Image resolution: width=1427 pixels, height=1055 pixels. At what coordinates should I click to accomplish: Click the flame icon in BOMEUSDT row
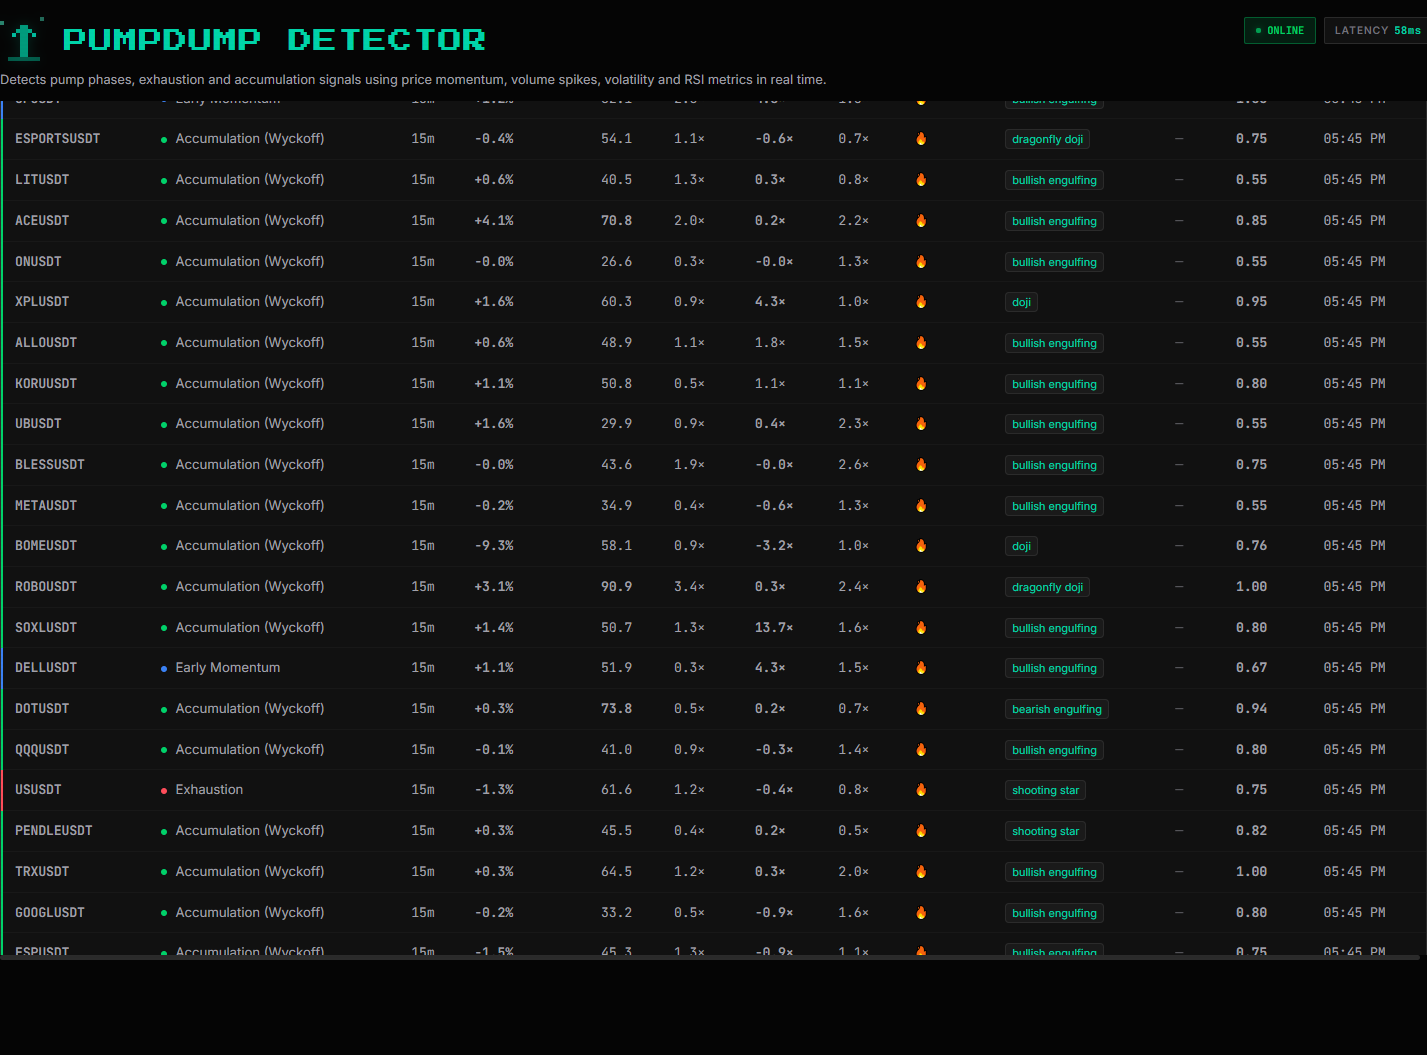click(x=921, y=546)
